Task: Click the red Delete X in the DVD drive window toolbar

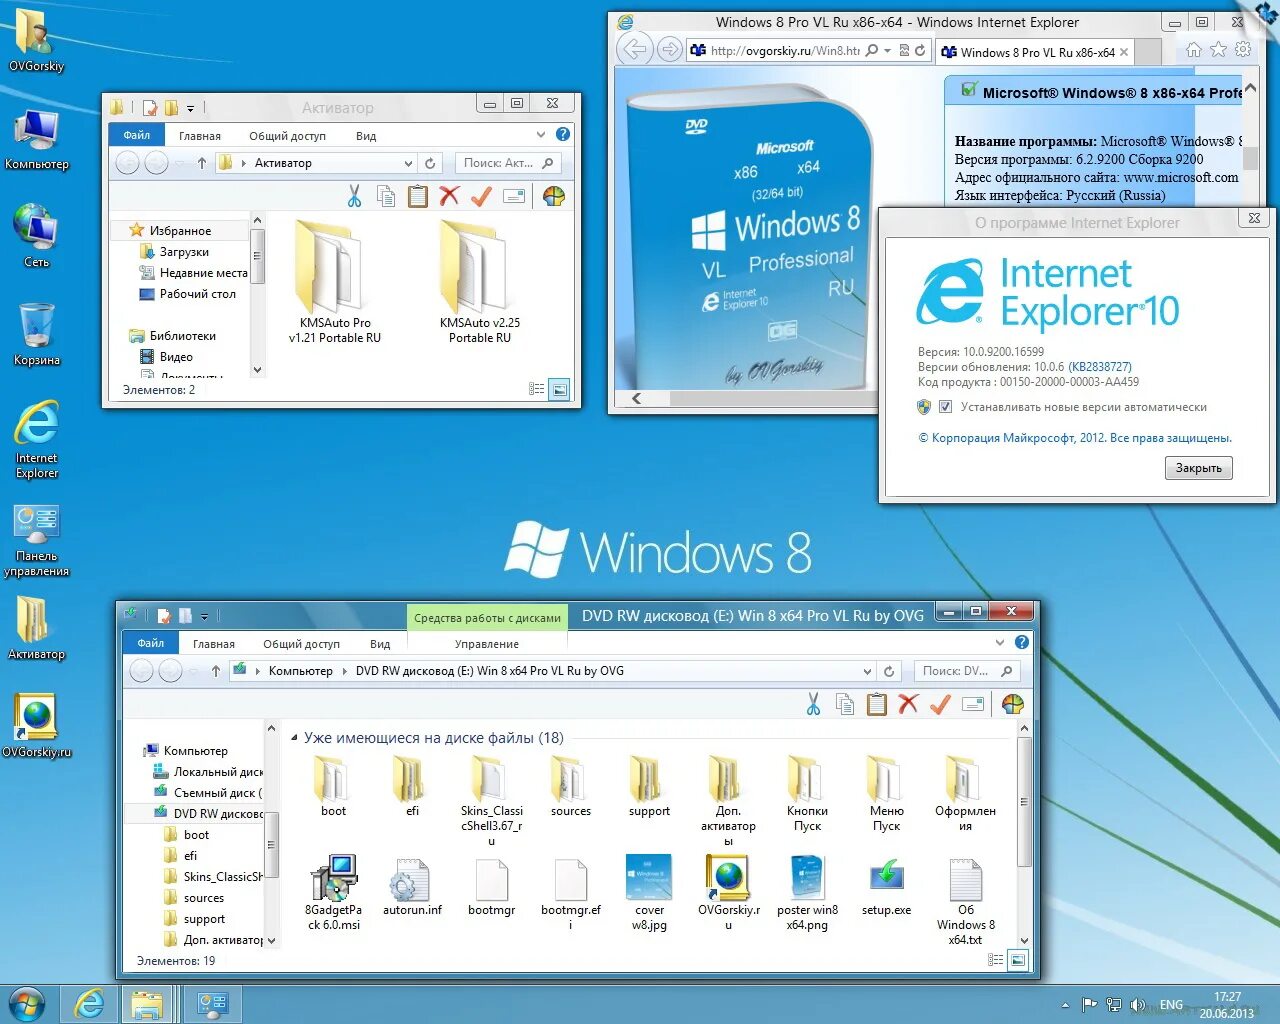Action: (908, 704)
